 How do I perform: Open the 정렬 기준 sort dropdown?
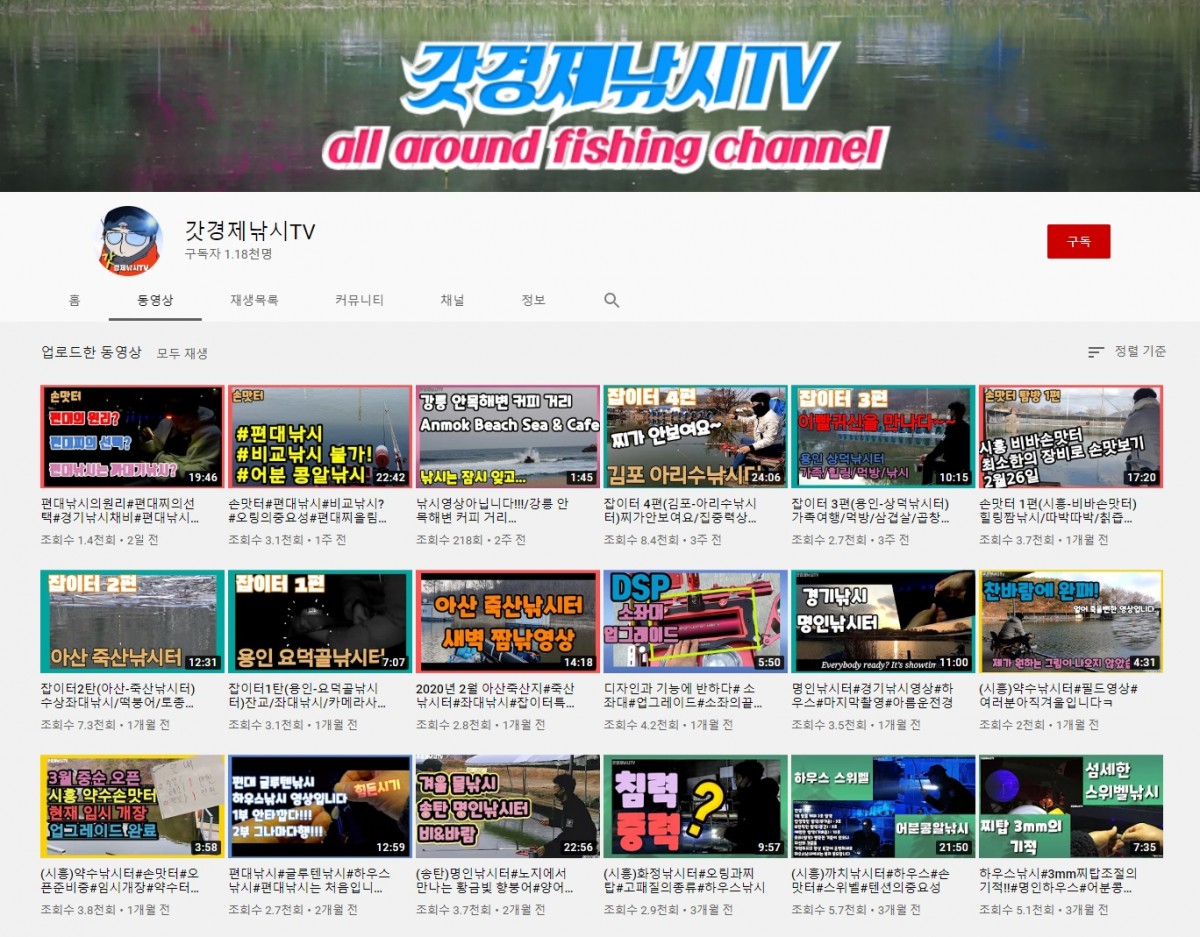click(x=1127, y=352)
